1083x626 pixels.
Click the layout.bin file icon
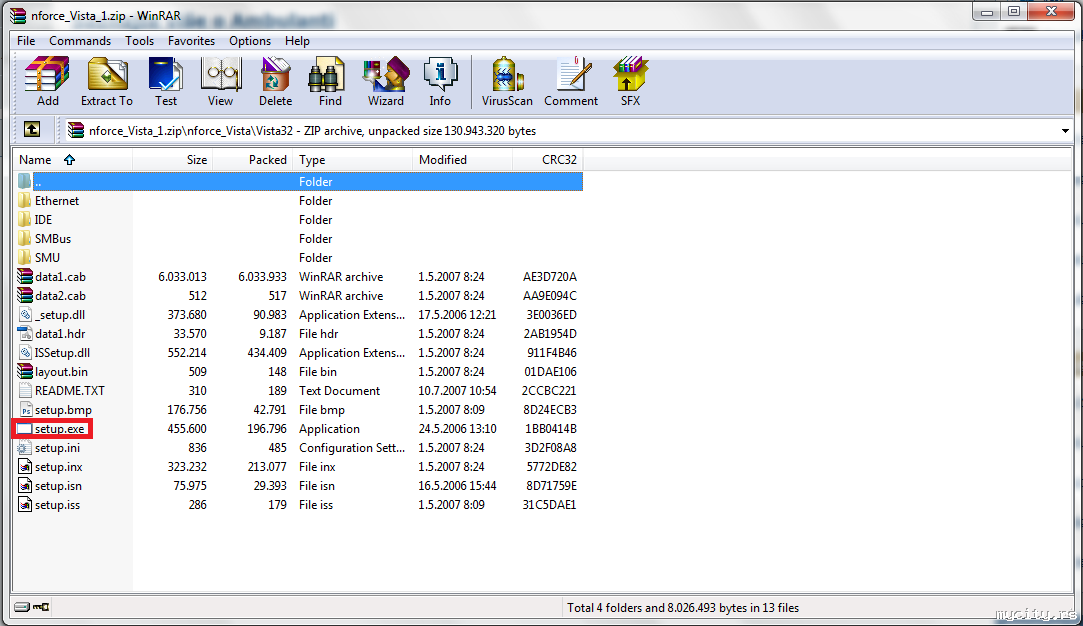[25, 371]
